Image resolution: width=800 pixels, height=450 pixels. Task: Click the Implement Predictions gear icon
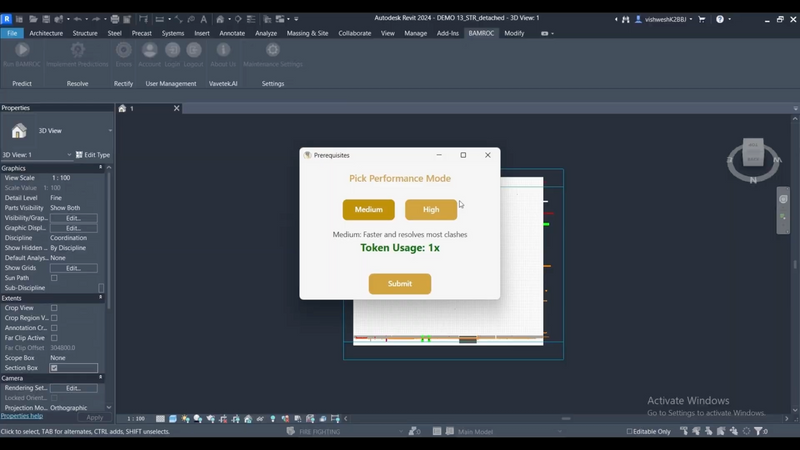click(78, 49)
